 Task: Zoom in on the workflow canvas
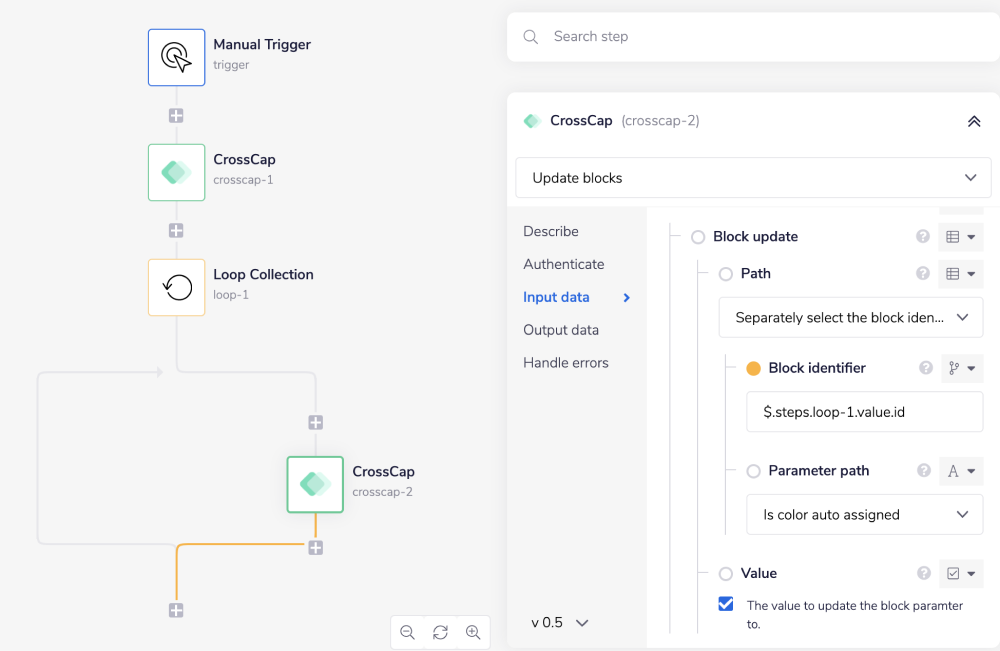point(473,632)
